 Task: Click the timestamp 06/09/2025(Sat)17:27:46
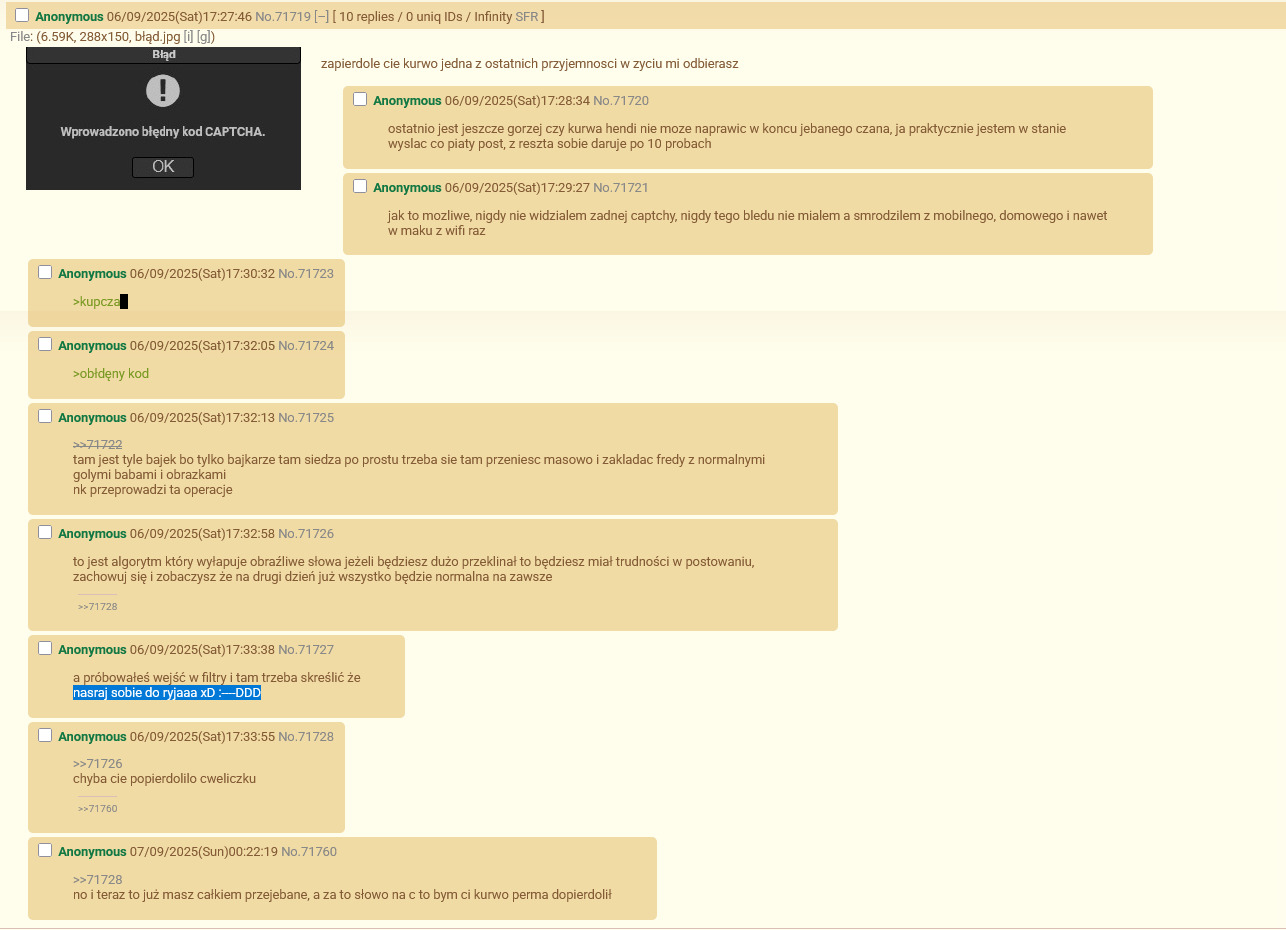tap(179, 17)
